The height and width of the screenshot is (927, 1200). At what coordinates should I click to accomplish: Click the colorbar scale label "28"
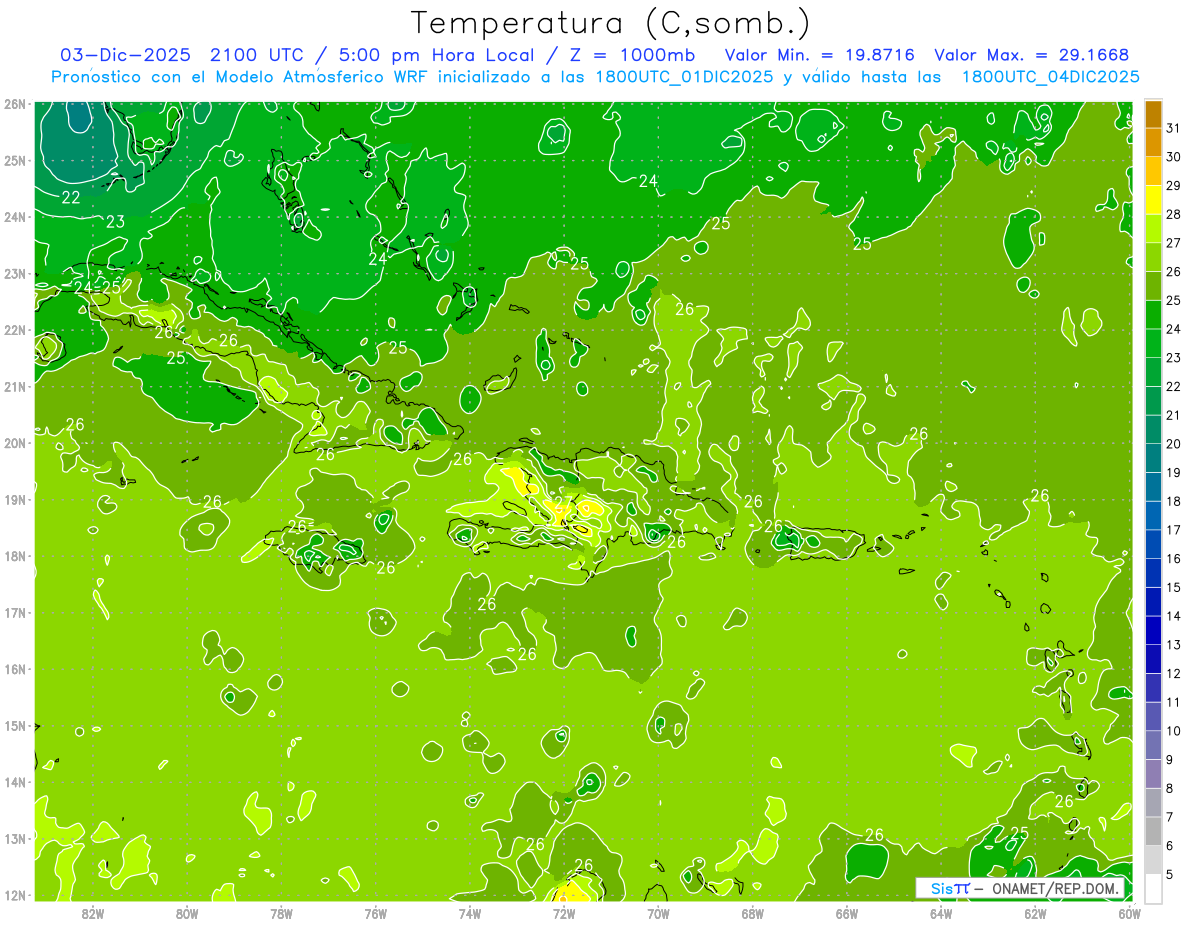point(1174,214)
